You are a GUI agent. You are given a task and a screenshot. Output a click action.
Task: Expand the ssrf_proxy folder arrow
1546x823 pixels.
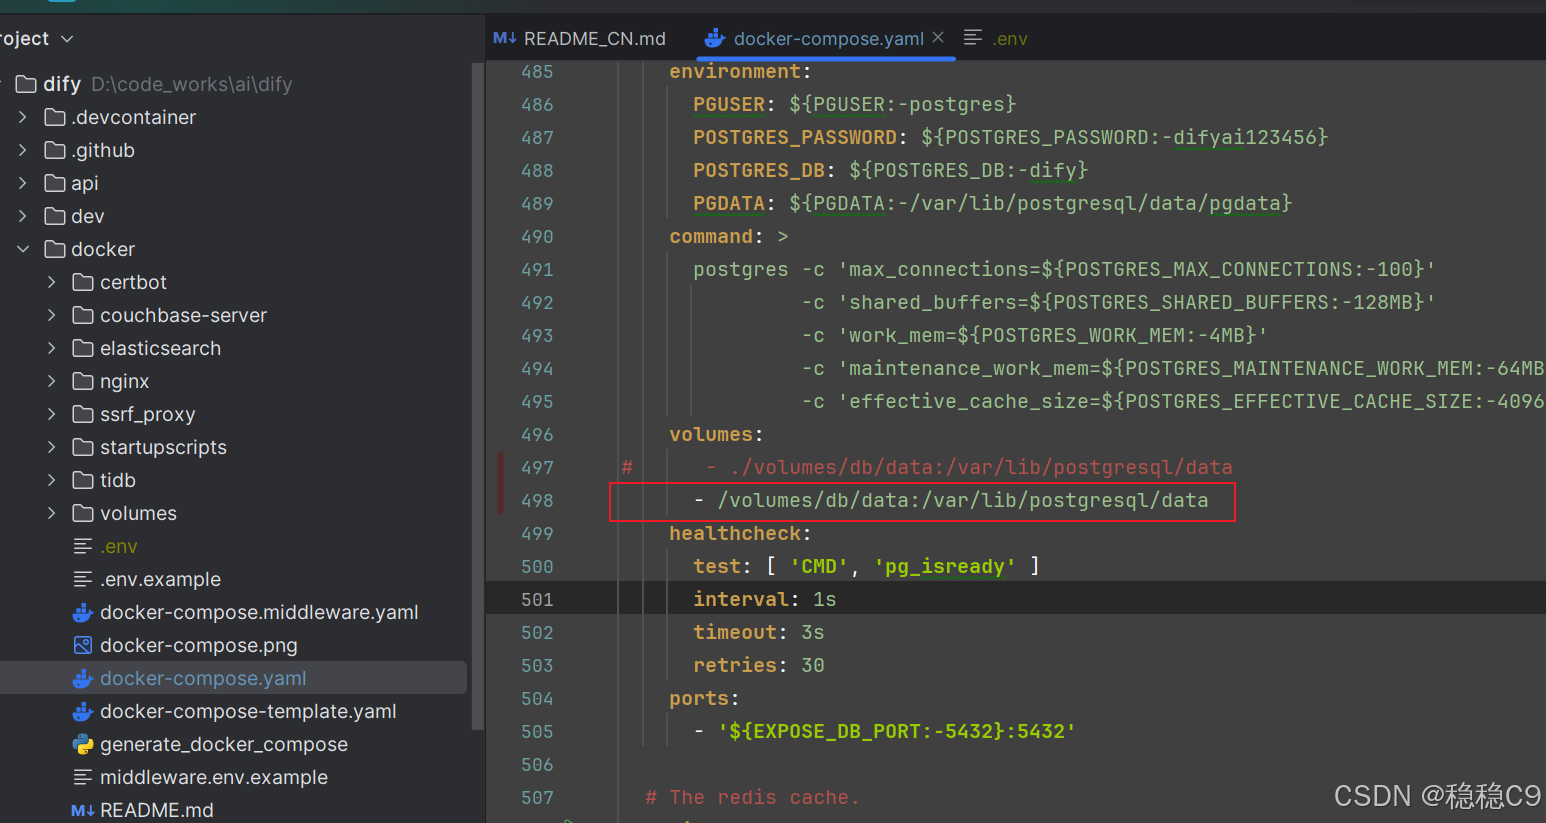(52, 414)
